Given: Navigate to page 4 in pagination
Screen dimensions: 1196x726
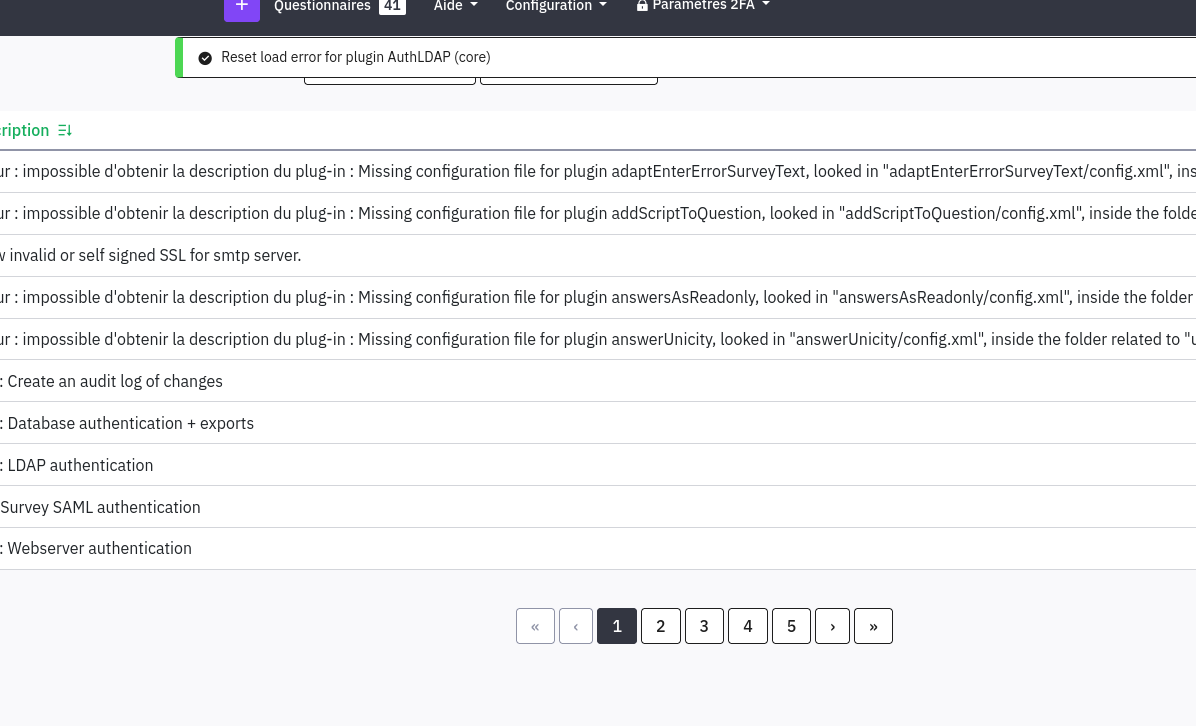Looking at the screenshot, I should [x=747, y=626].
